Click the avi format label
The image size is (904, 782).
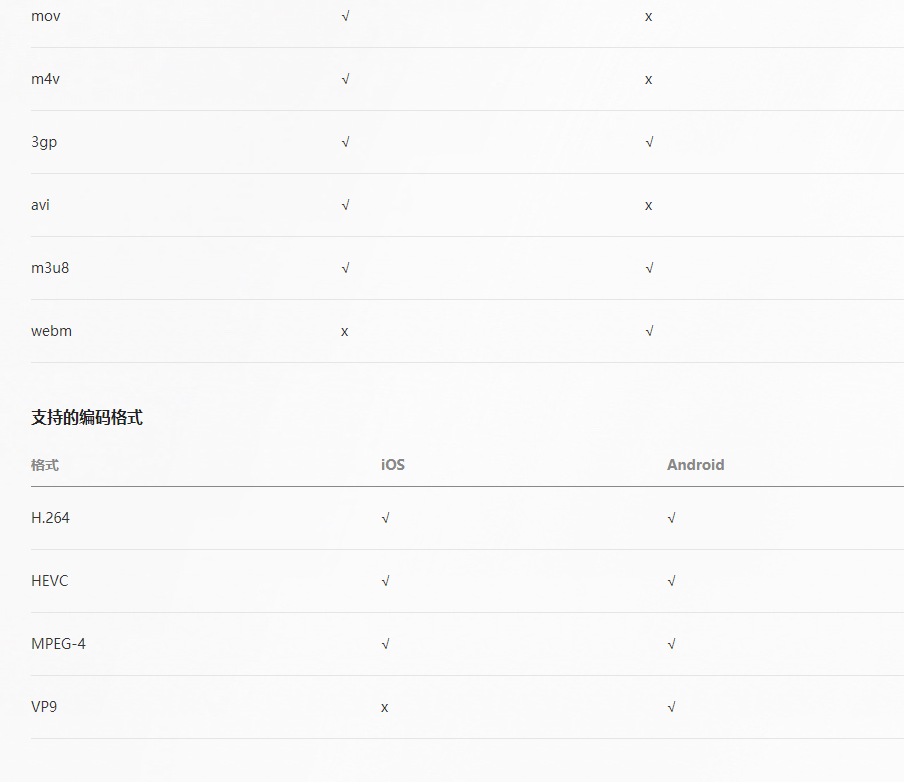click(x=40, y=205)
